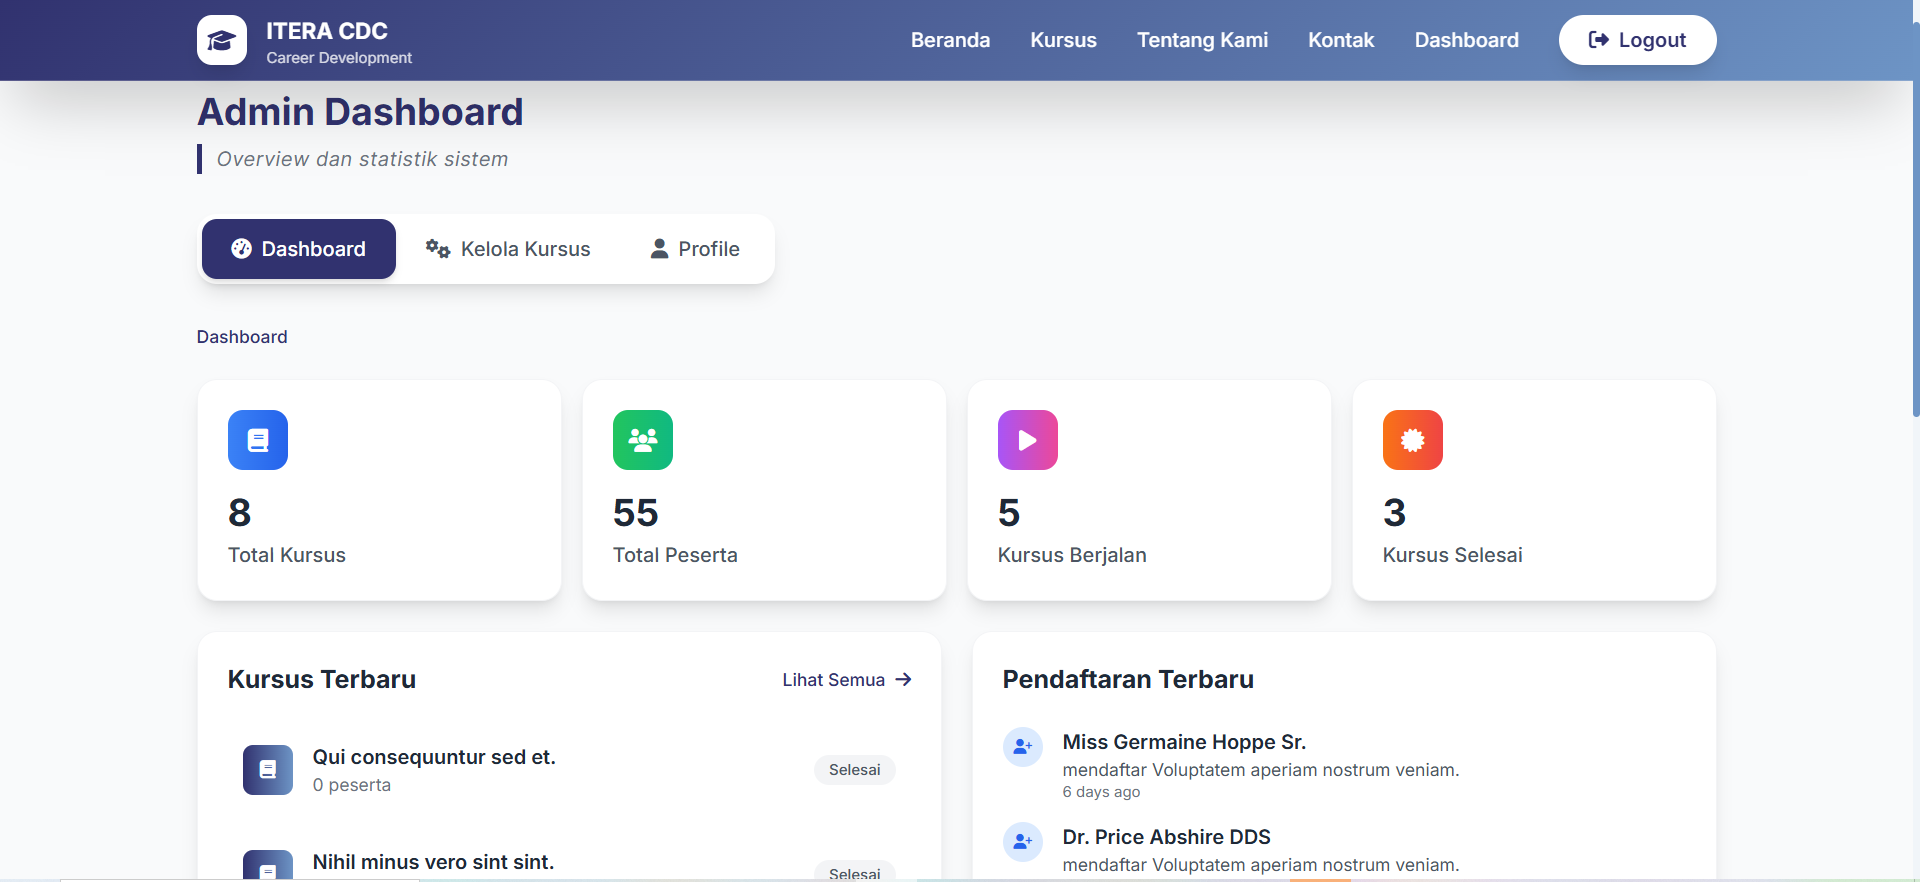Click the Dashboard breadcrumb text

coord(242,337)
